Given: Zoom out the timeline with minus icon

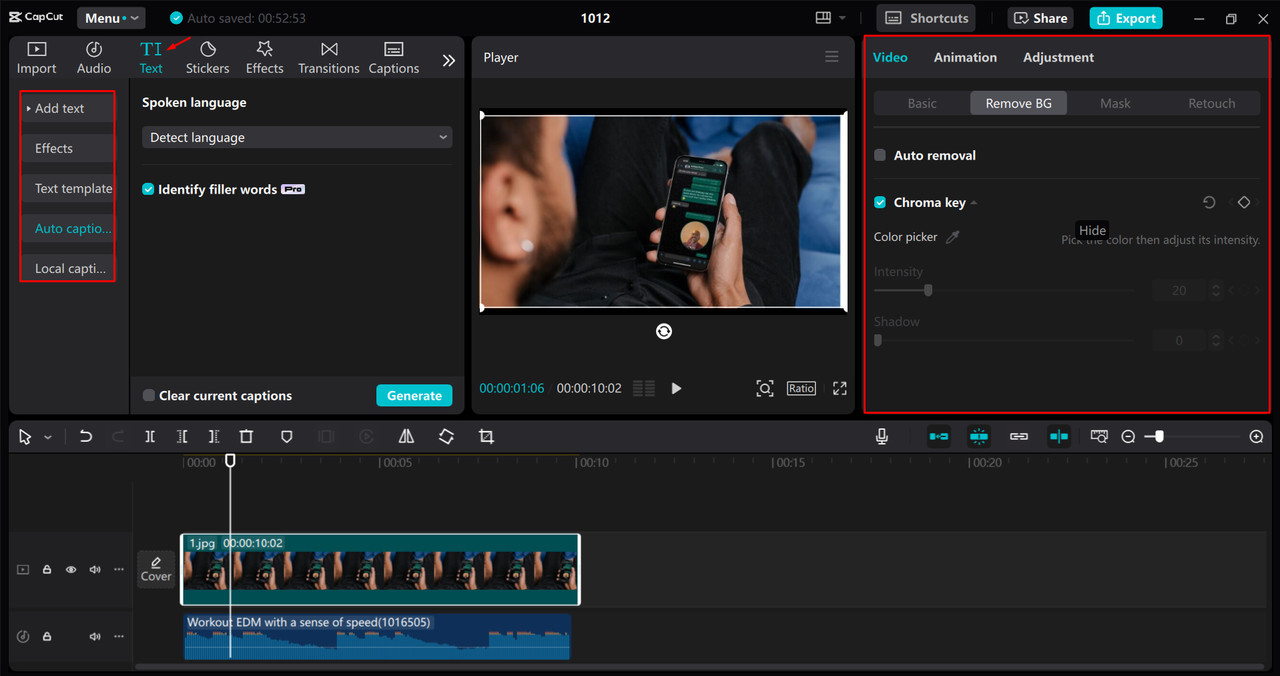Looking at the screenshot, I should pyautogui.click(x=1128, y=437).
